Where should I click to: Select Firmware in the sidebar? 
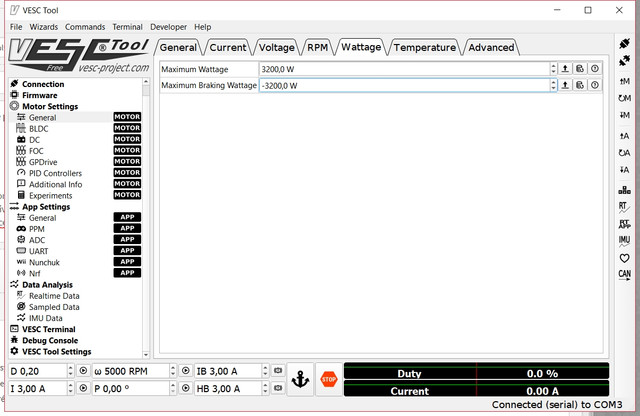pos(40,95)
